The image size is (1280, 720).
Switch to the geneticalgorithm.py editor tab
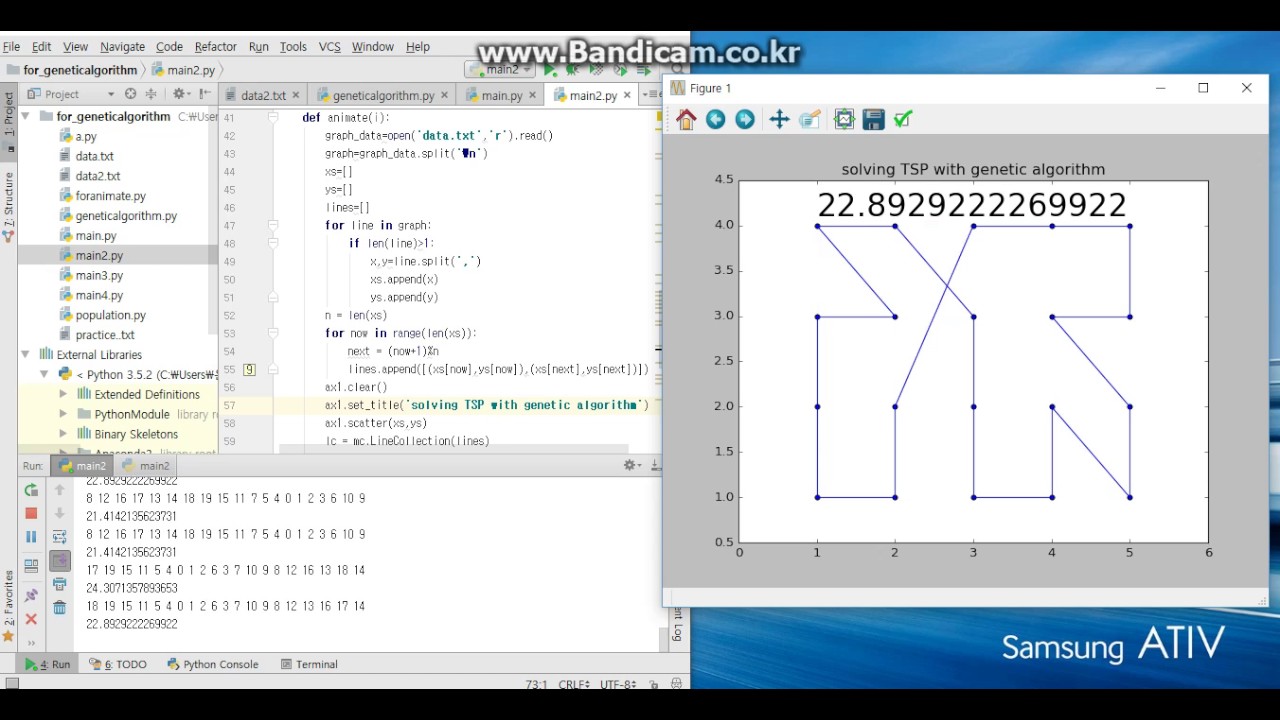pos(382,96)
